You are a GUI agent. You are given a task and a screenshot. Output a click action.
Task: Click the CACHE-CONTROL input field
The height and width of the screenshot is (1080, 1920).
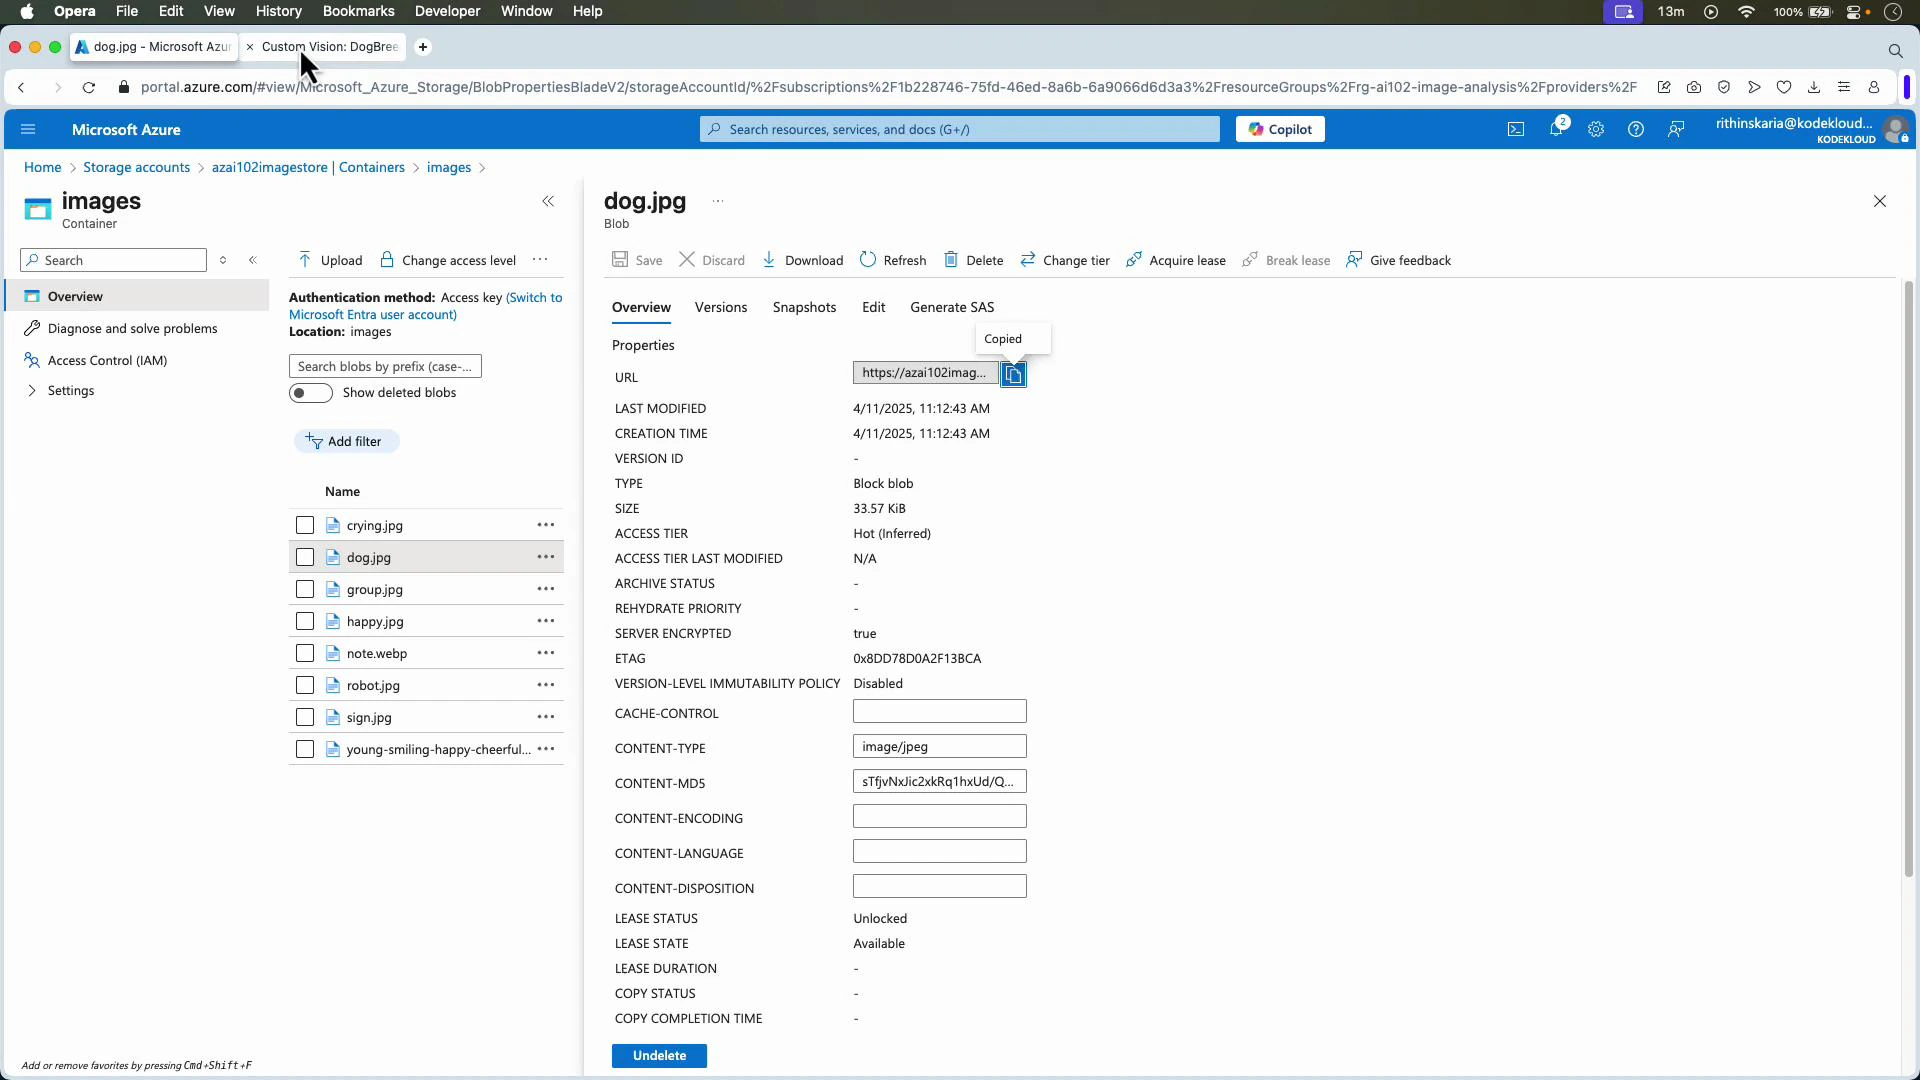pyautogui.click(x=939, y=711)
